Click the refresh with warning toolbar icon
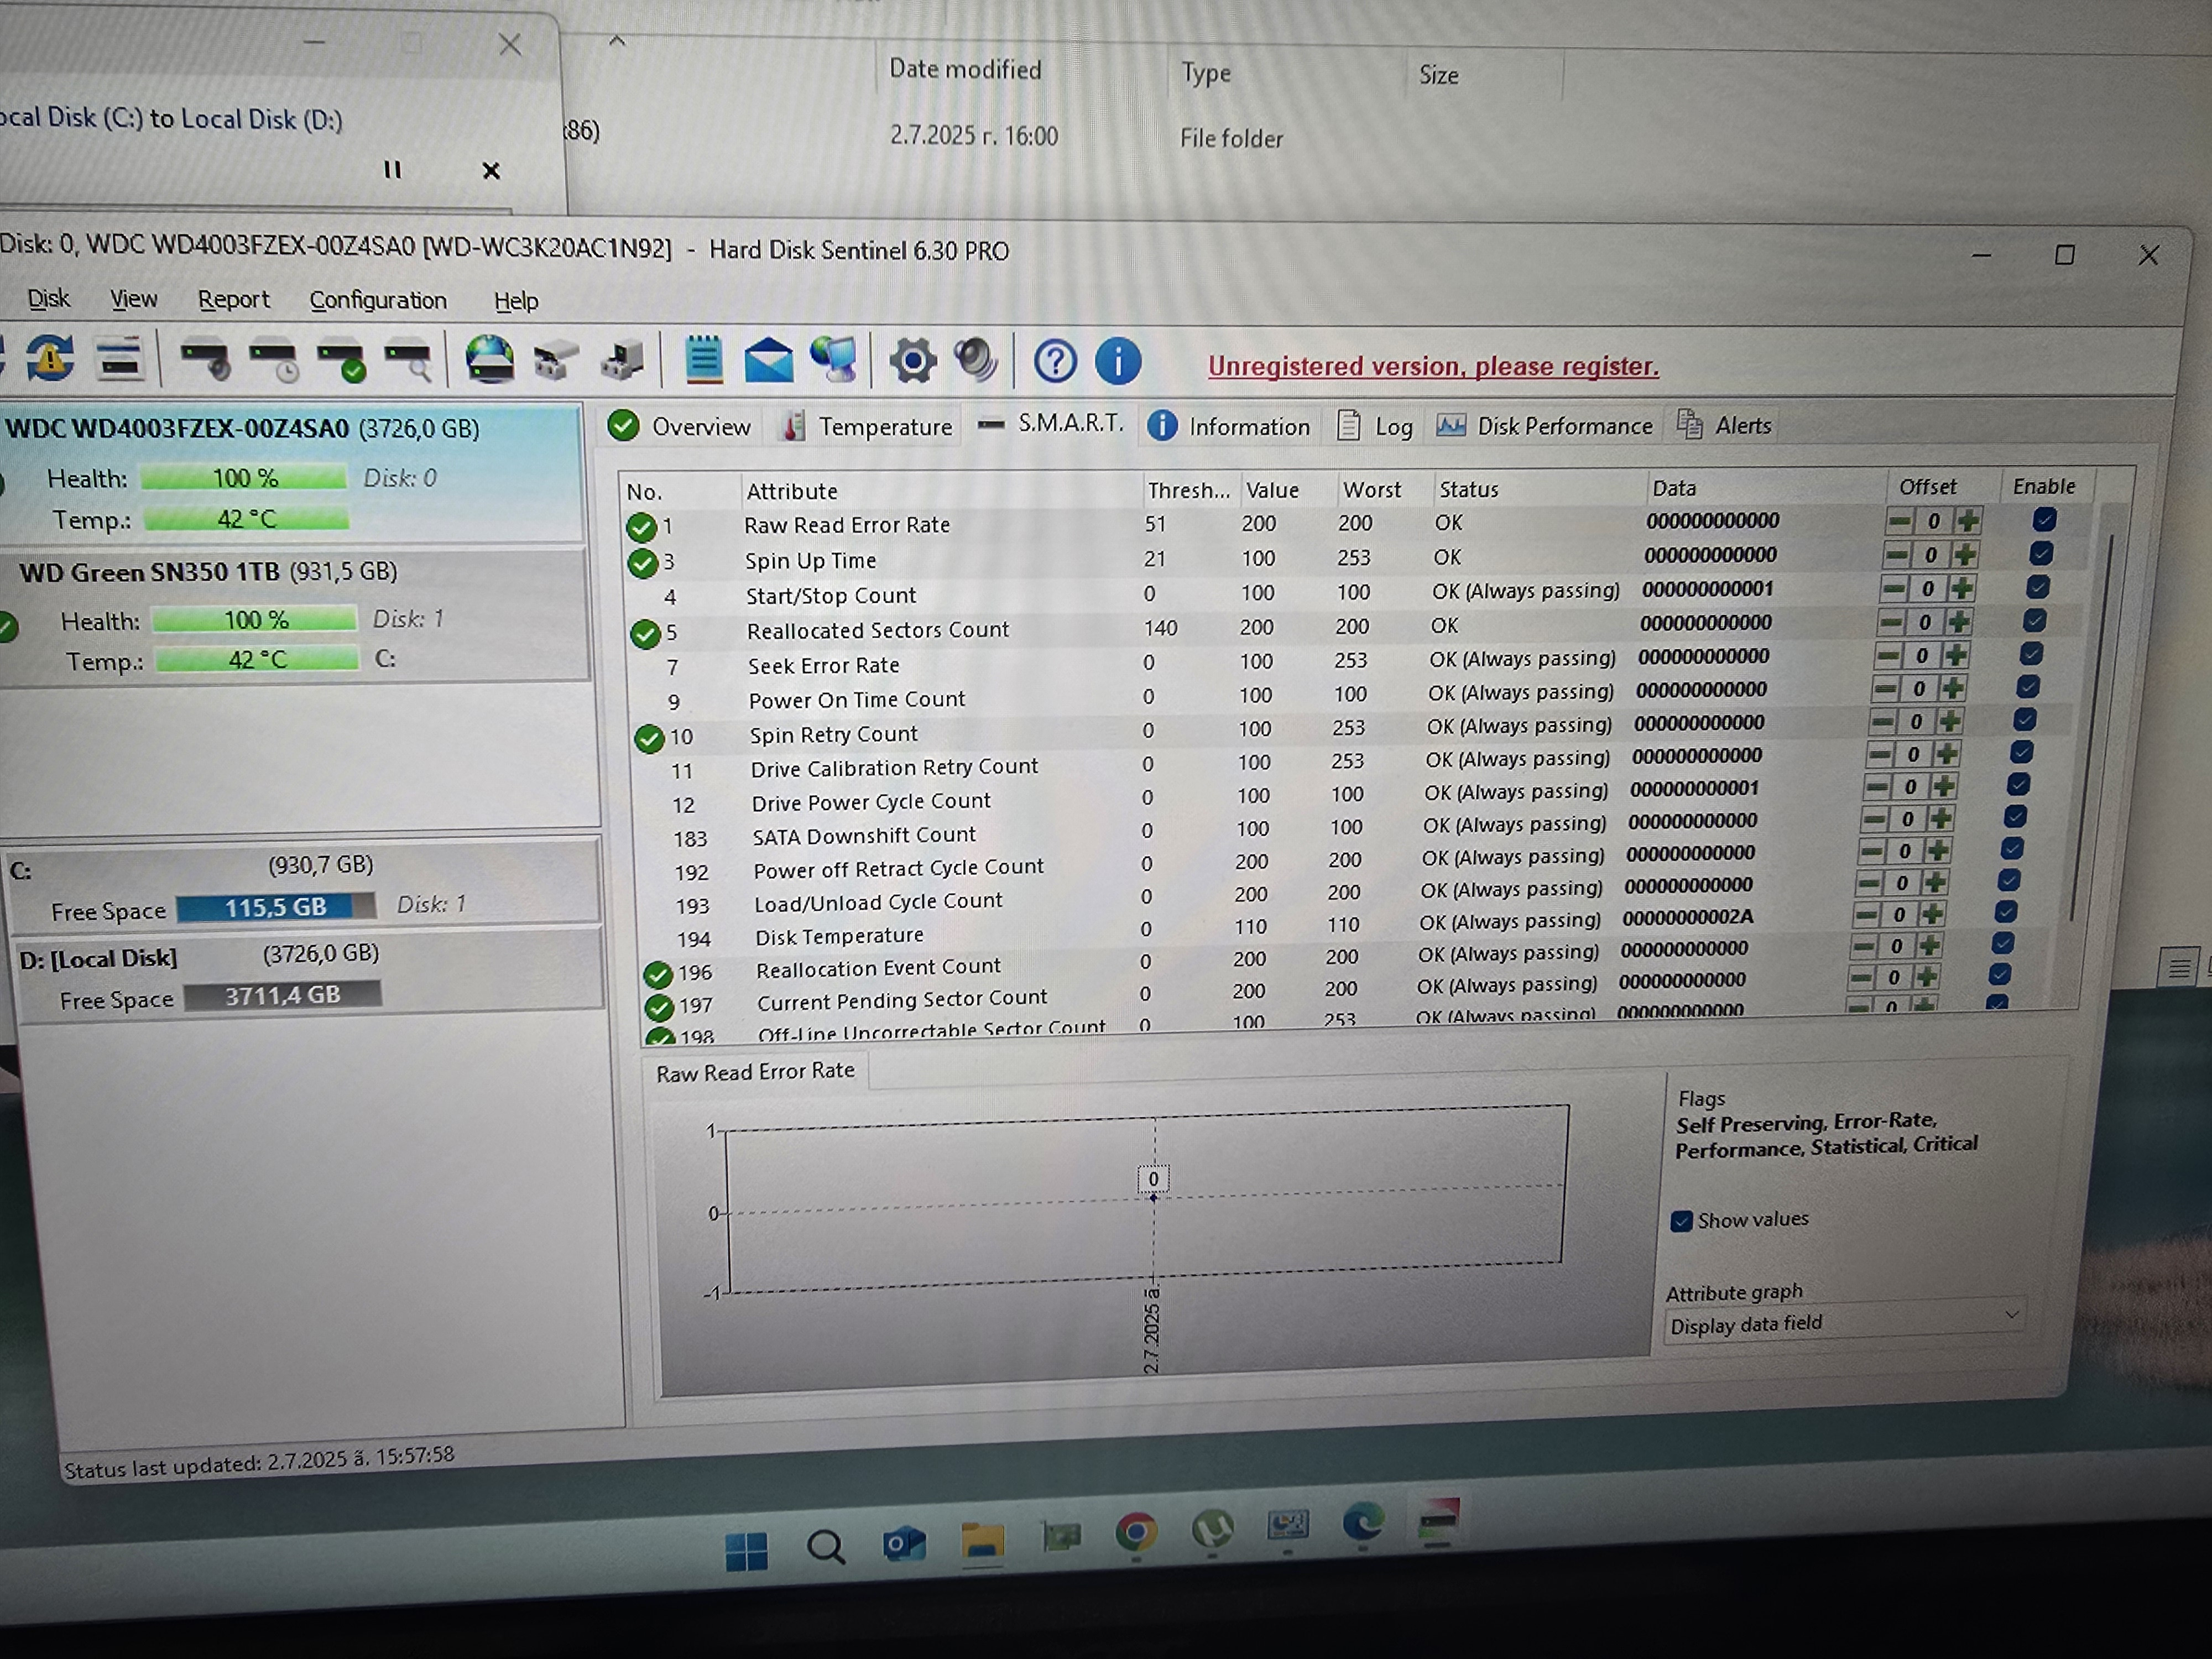Image resolution: width=2212 pixels, height=1659 pixels. pos(50,358)
